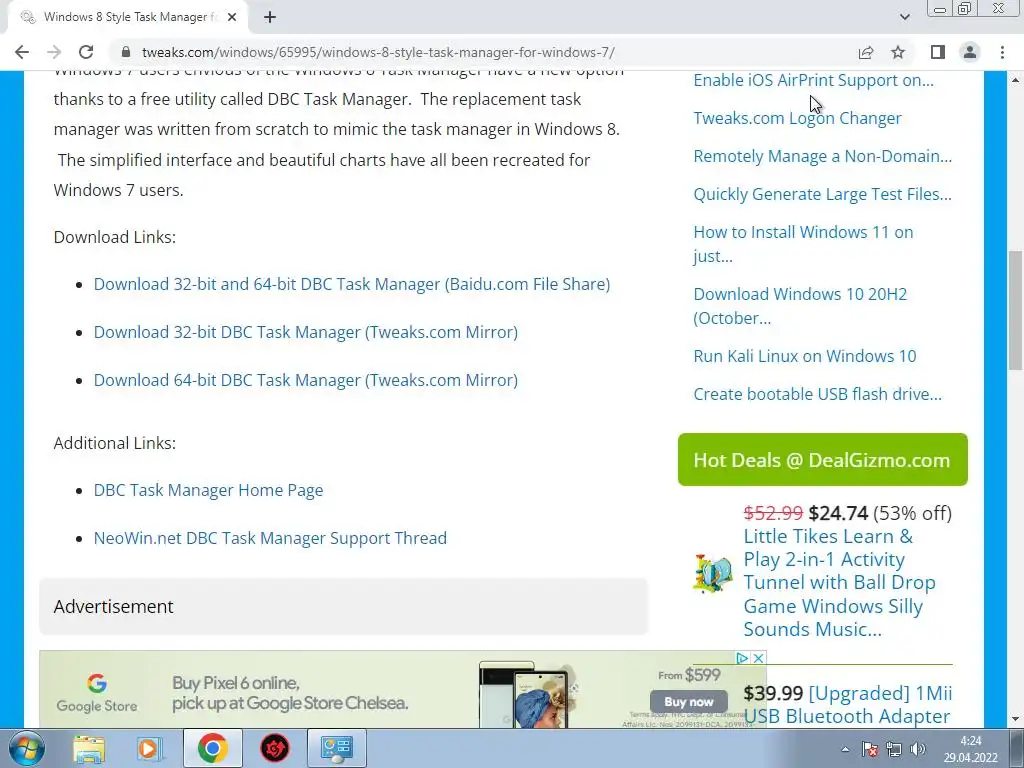This screenshot has height=768, width=1024.
Task: Click the Google Store logo in ad
Action: pos(97,694)
